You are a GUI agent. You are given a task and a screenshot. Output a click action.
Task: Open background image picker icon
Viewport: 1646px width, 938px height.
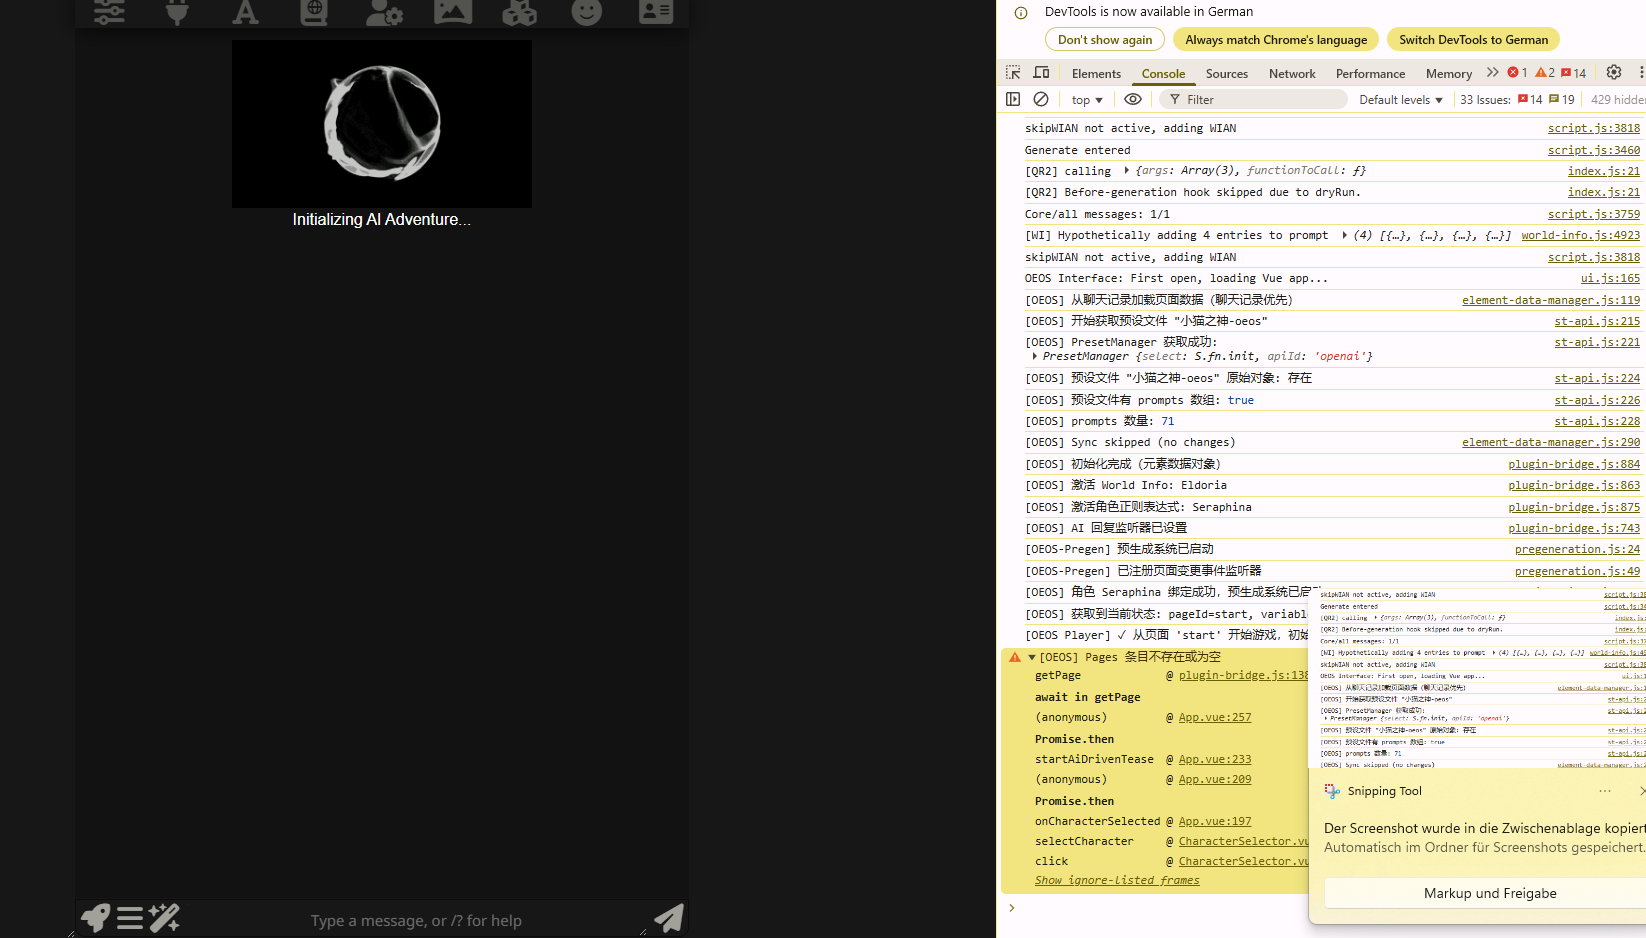(x=452, y=12)
